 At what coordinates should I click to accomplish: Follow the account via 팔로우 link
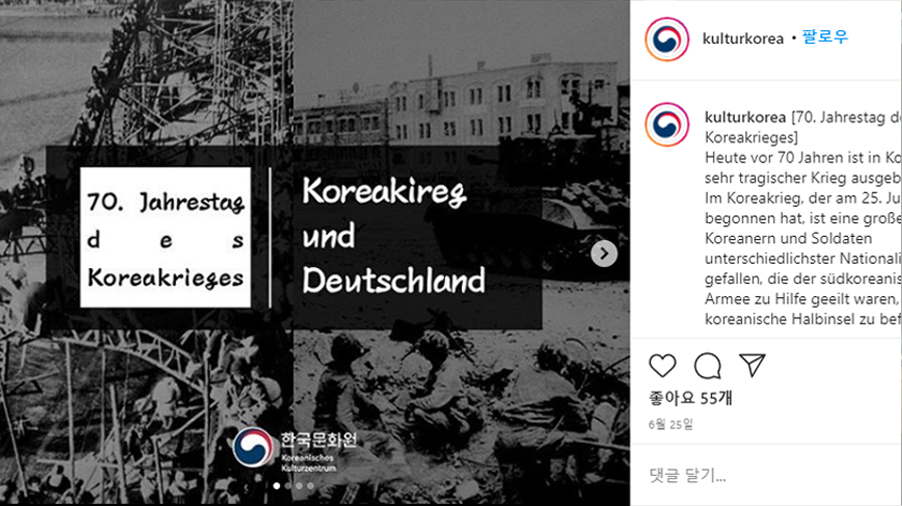(x=825, y=37)
